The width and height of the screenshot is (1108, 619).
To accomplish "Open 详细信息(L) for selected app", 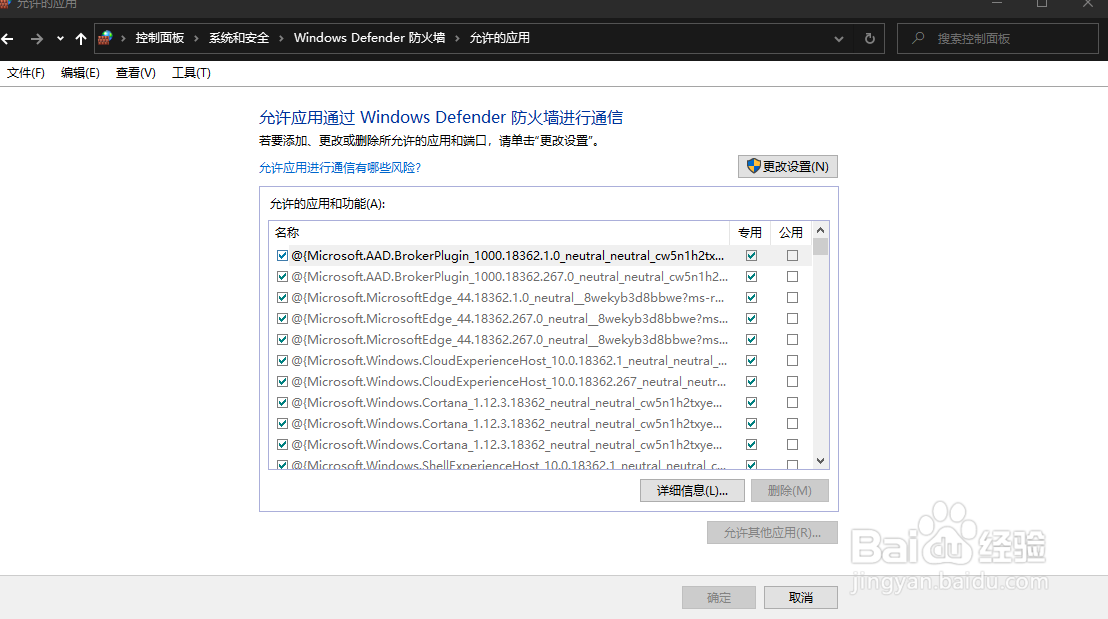I will click(x=692, y=490).
